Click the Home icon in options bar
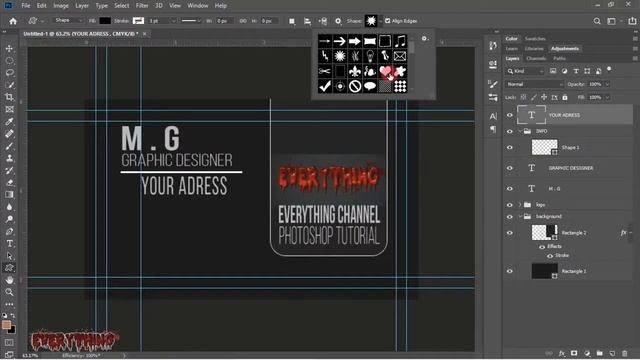 pyautogui.click(x=13, y=21)
